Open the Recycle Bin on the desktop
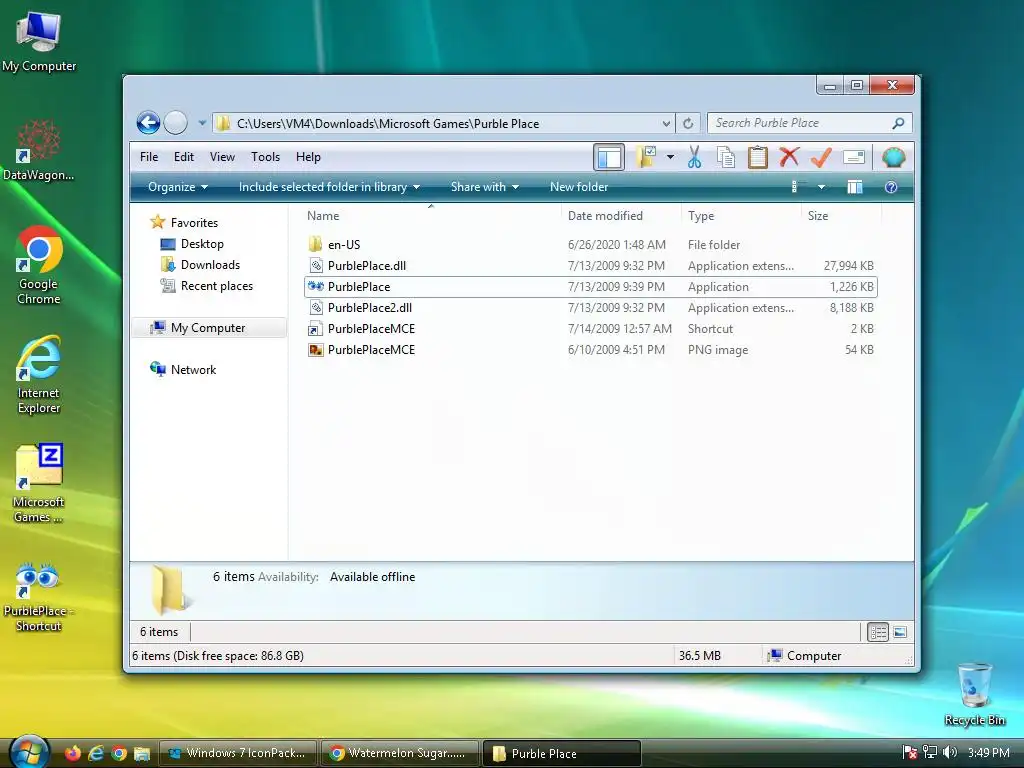 point(974,695)
